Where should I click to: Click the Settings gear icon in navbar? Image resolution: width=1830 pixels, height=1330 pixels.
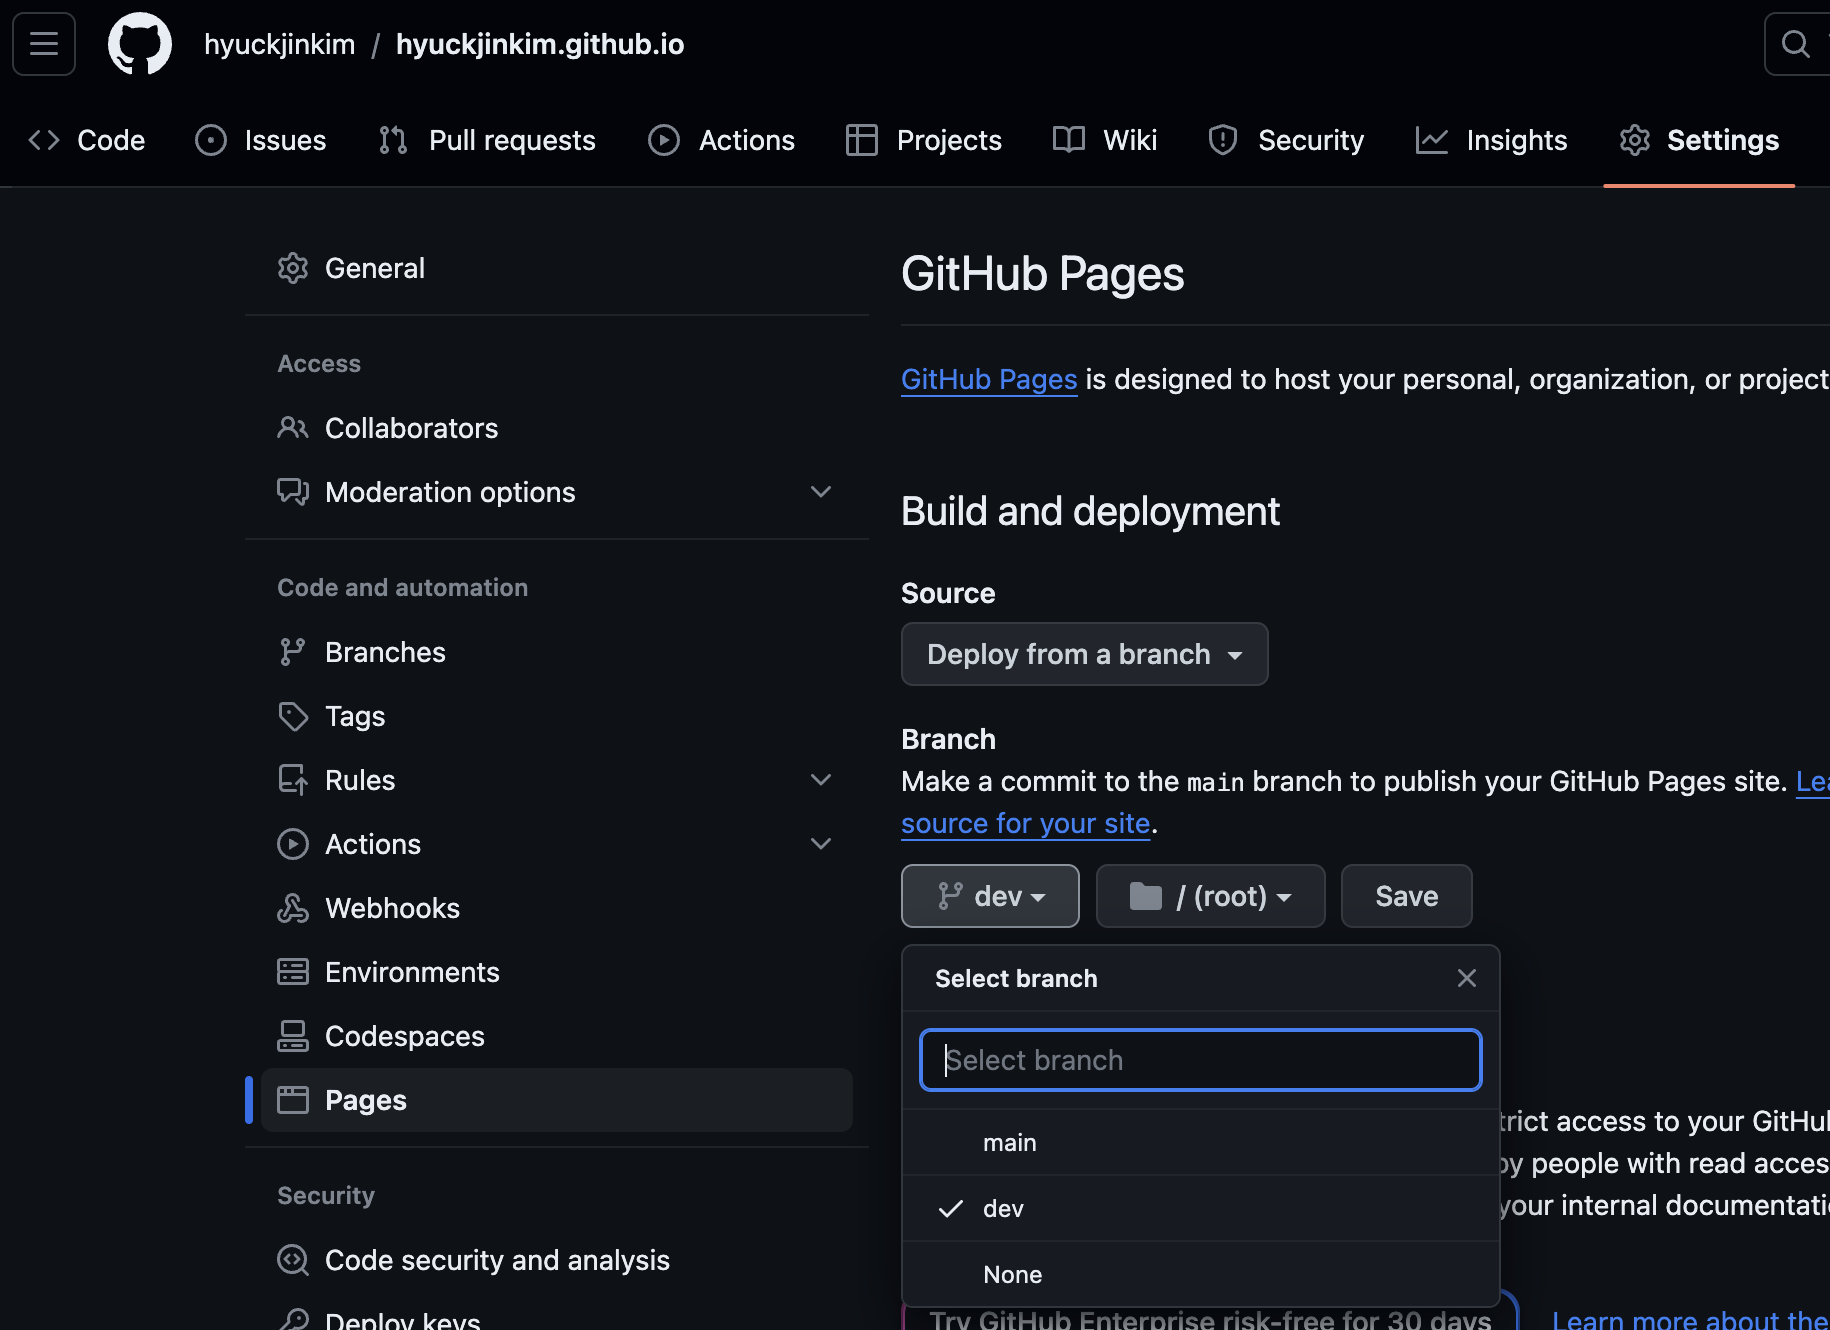pos(1635,140)
